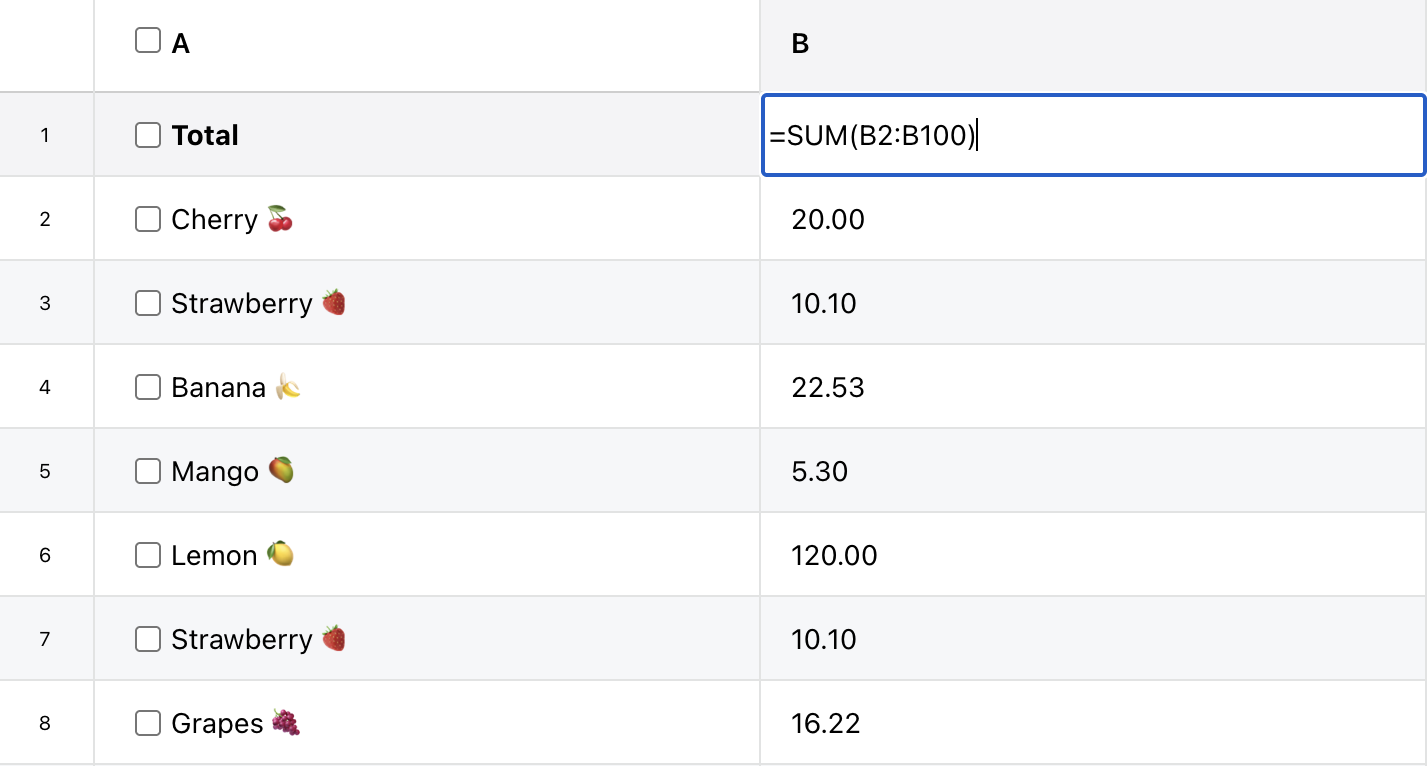Viewport: 1427px width, 766px height.
Task: Select the Mango row checkbox
Action: coord(148,471)
